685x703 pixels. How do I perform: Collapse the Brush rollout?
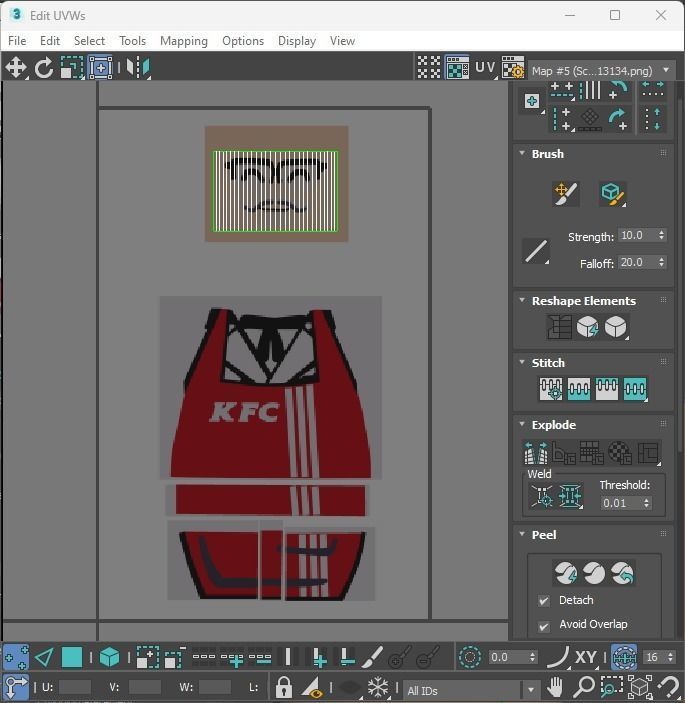pos(522,153)
